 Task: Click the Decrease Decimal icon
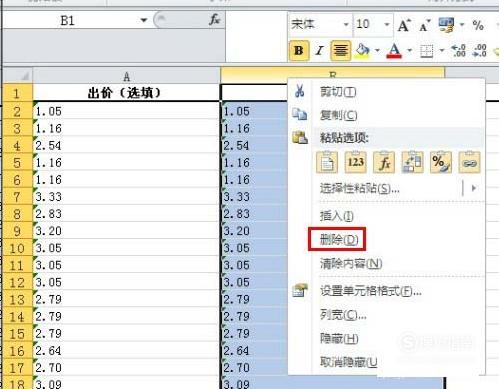pos(480,50)
